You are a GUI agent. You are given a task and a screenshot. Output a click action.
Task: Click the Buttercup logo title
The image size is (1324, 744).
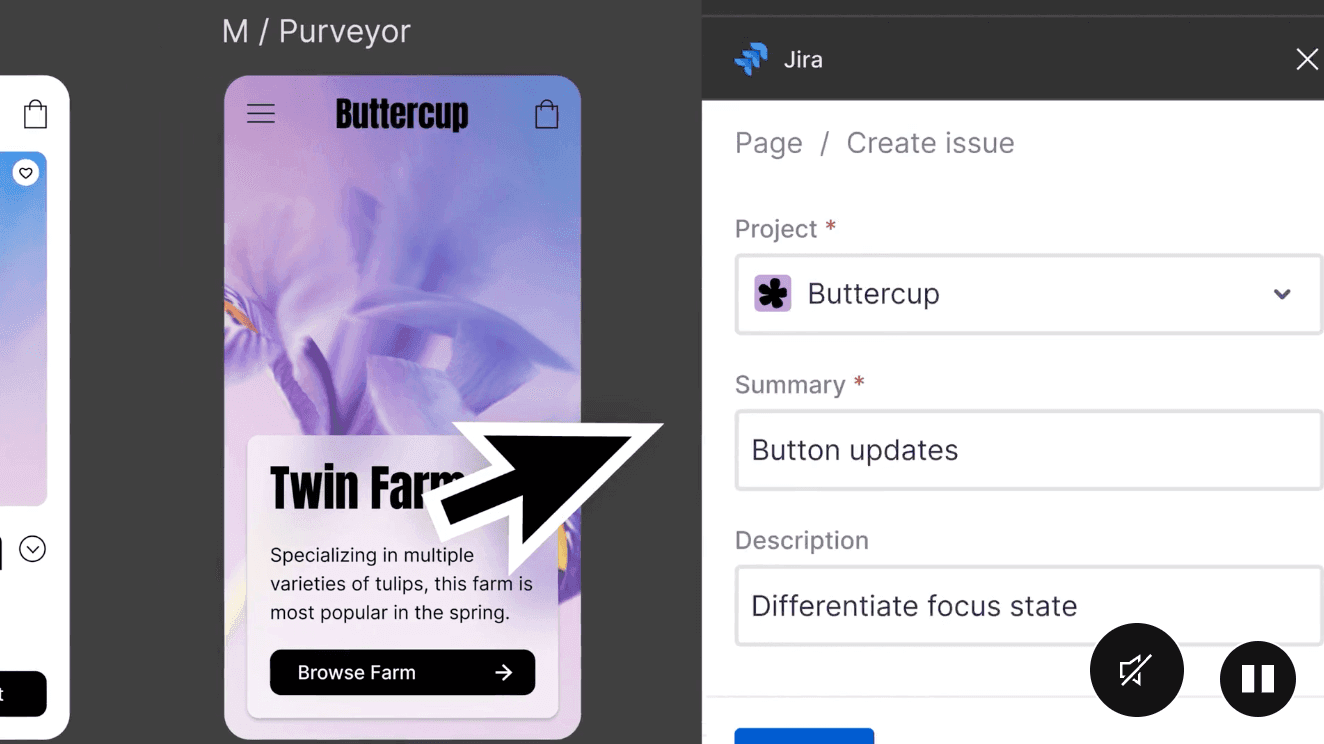[x=402, y=114]
